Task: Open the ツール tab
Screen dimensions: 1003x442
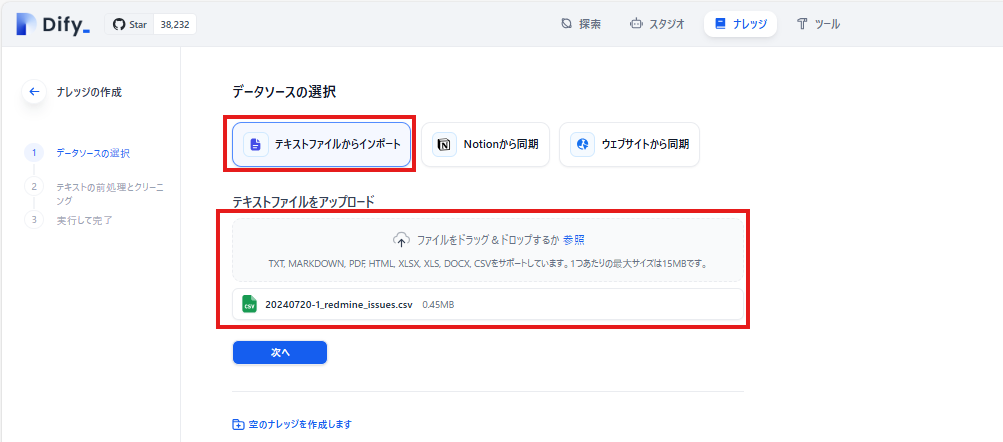Action: pyautogui.click(x=819, y=24)
